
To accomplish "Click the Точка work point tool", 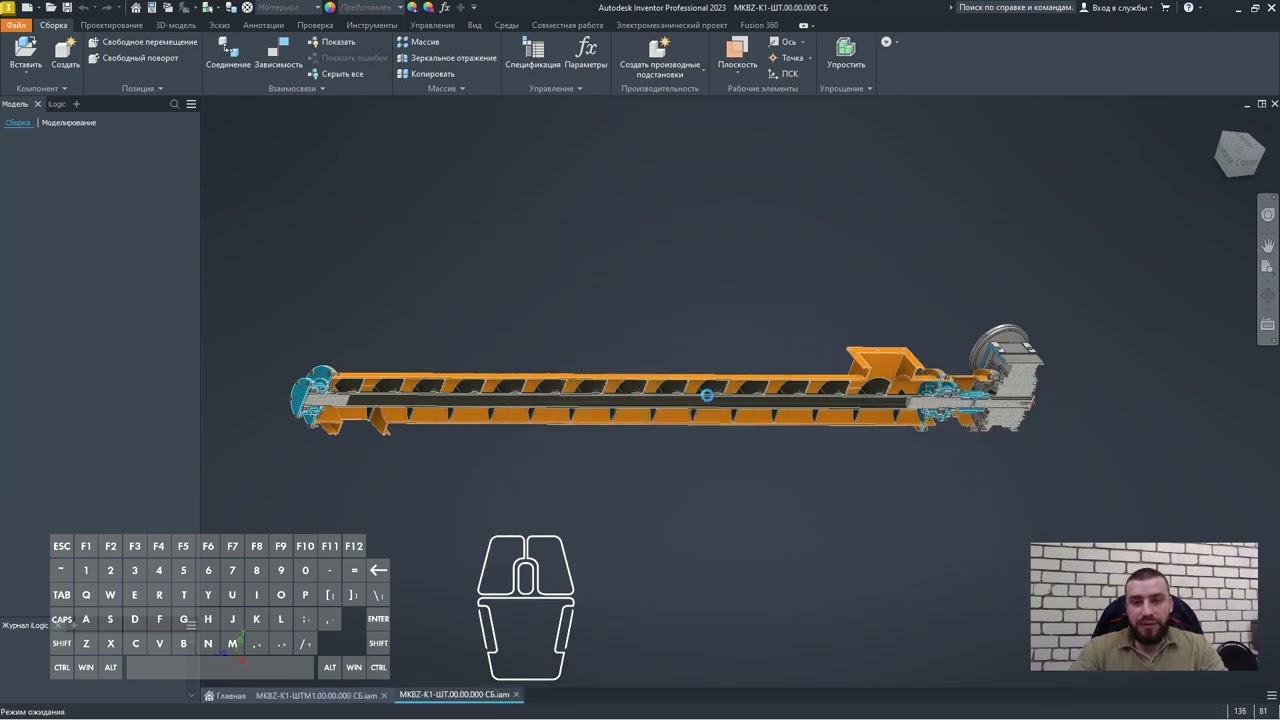I will (x=786, y=58).
